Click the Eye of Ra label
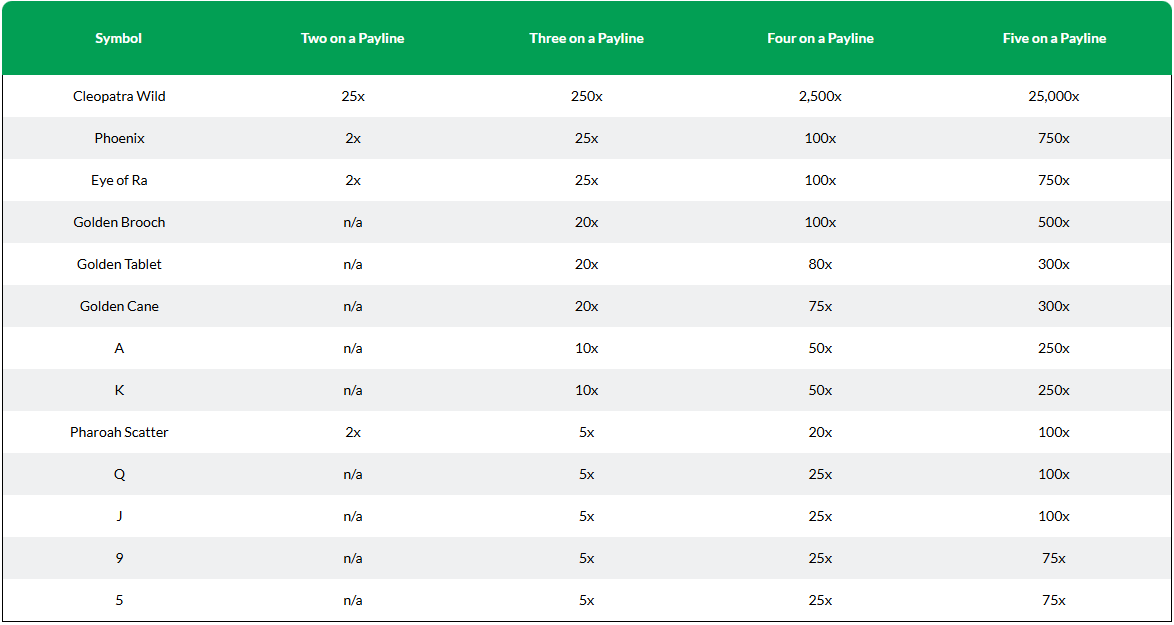The width and height of the screenshot is (1174, 625). click(x=119, y=180)
